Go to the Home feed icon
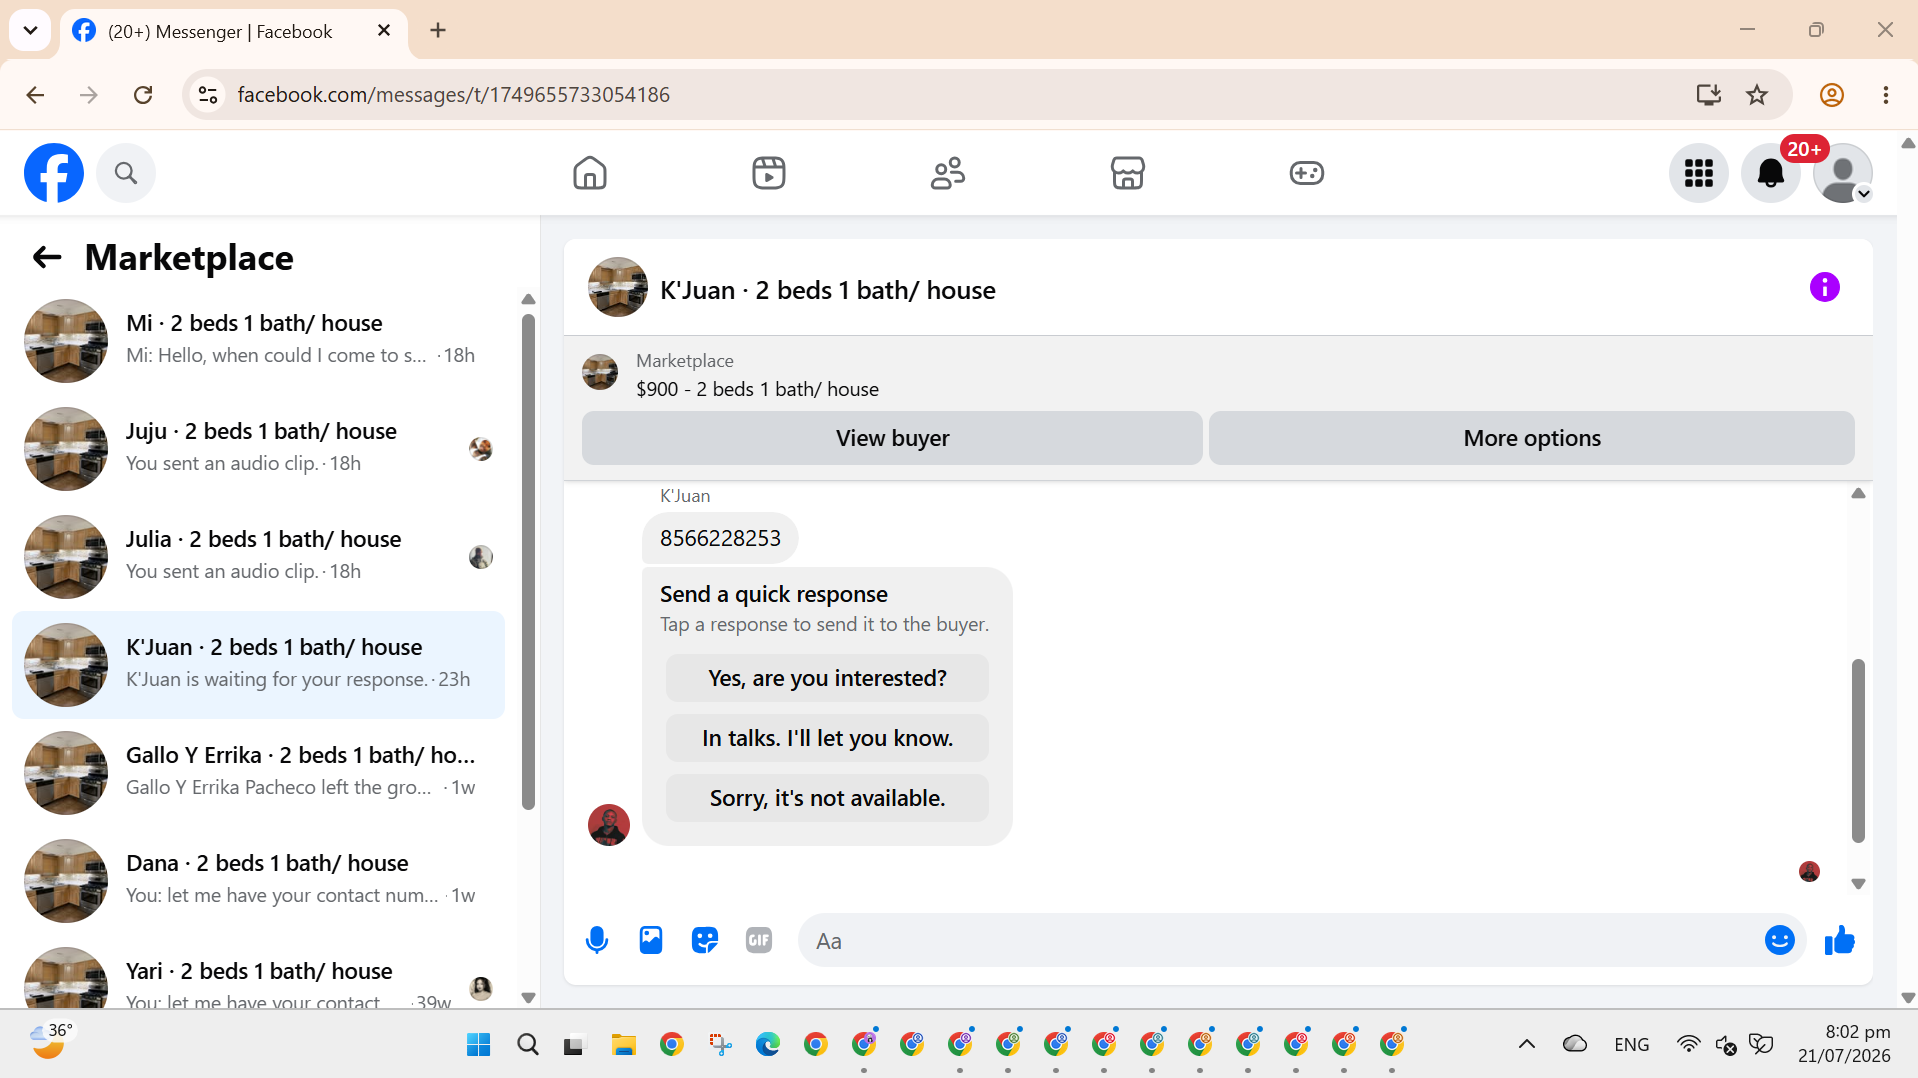 590,173
